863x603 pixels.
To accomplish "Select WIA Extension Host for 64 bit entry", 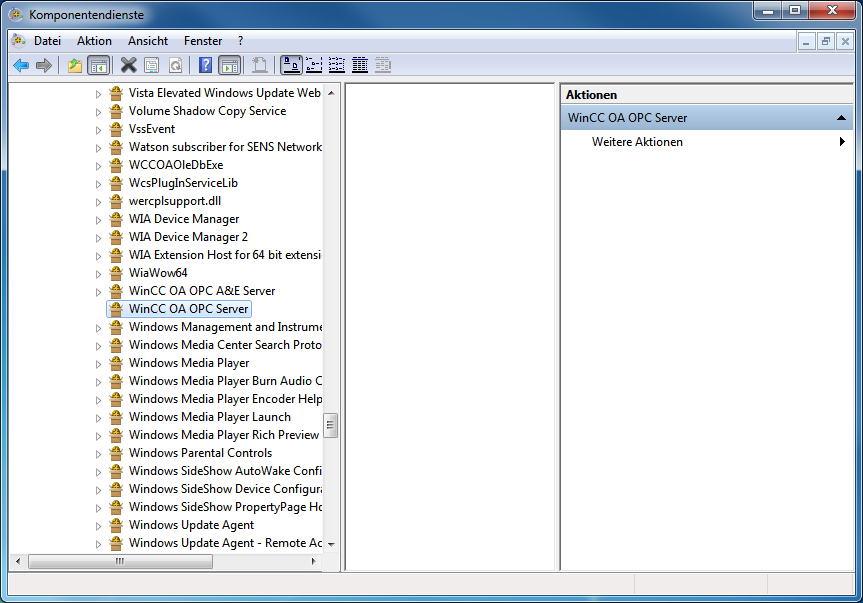I will [x=225, y=255].
